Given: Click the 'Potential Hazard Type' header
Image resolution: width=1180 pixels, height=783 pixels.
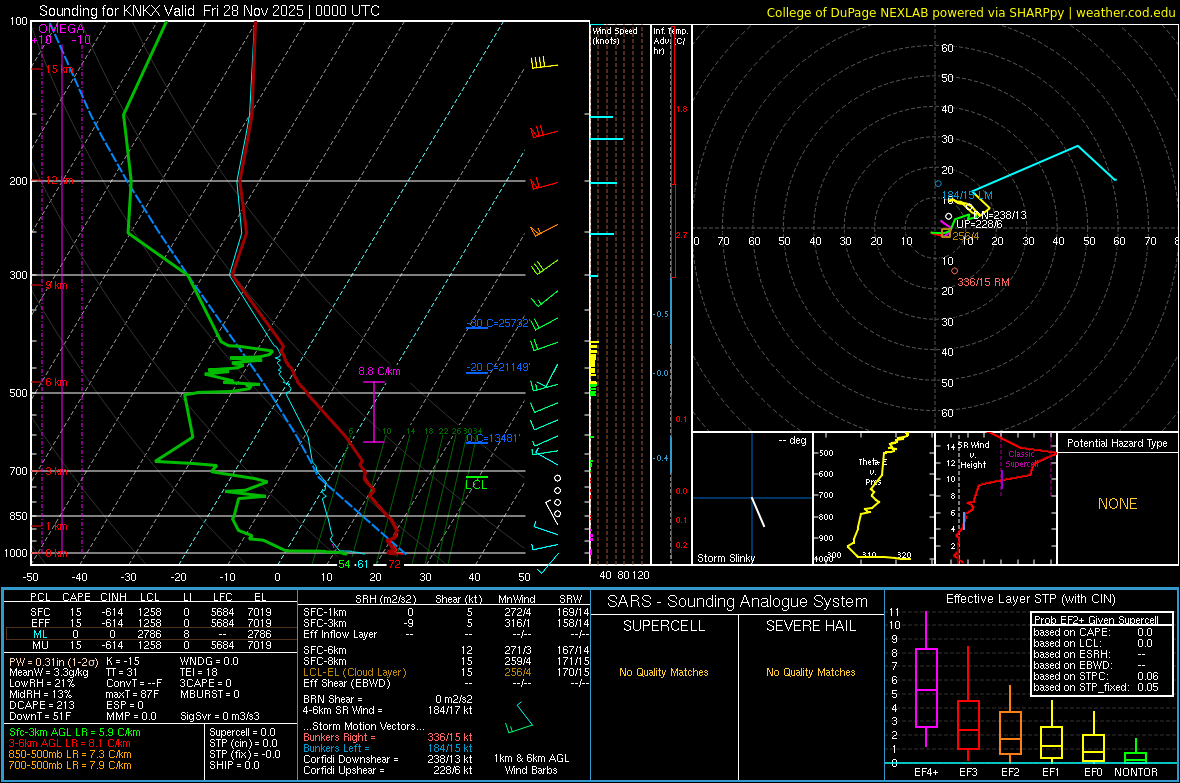Looking at the screenshot, I should [1117, 443].
